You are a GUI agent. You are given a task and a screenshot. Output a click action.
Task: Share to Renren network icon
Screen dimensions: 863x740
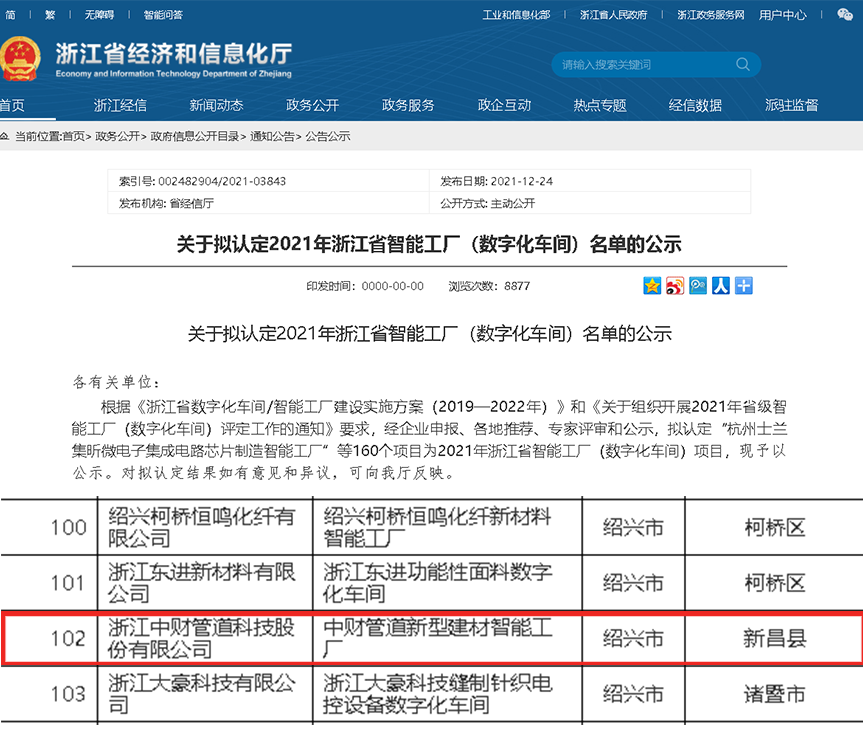coord(721,286)
